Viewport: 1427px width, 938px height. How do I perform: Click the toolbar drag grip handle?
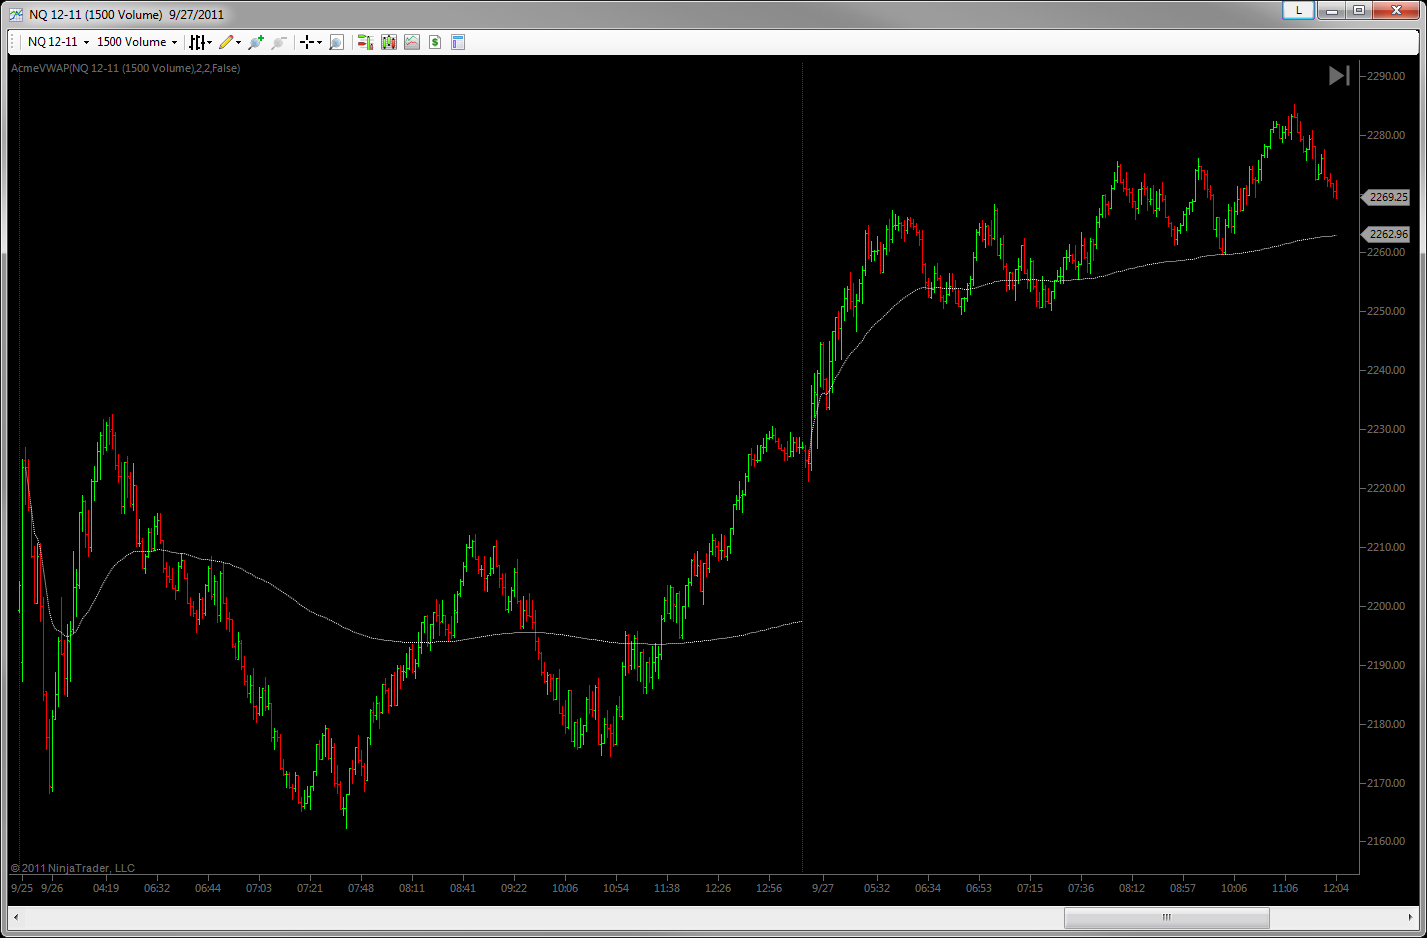[x=12, y=42]
